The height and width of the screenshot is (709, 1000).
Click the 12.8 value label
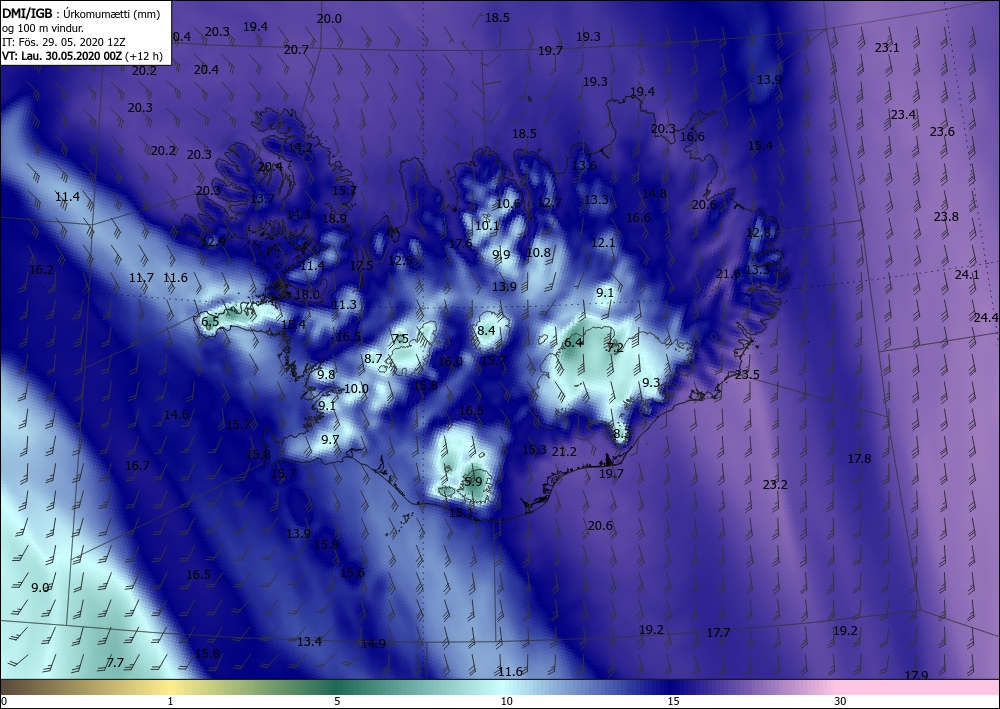click(x=758, y=233)
